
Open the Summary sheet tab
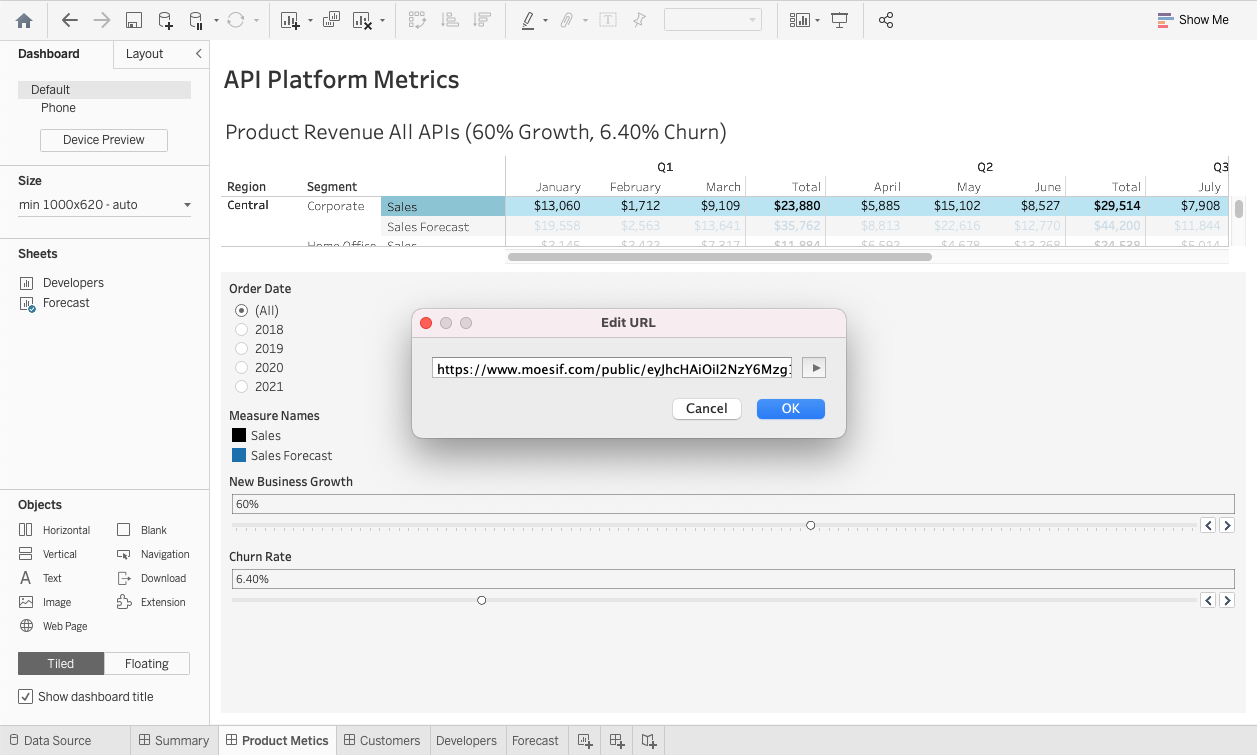click(x=174, y=741)
